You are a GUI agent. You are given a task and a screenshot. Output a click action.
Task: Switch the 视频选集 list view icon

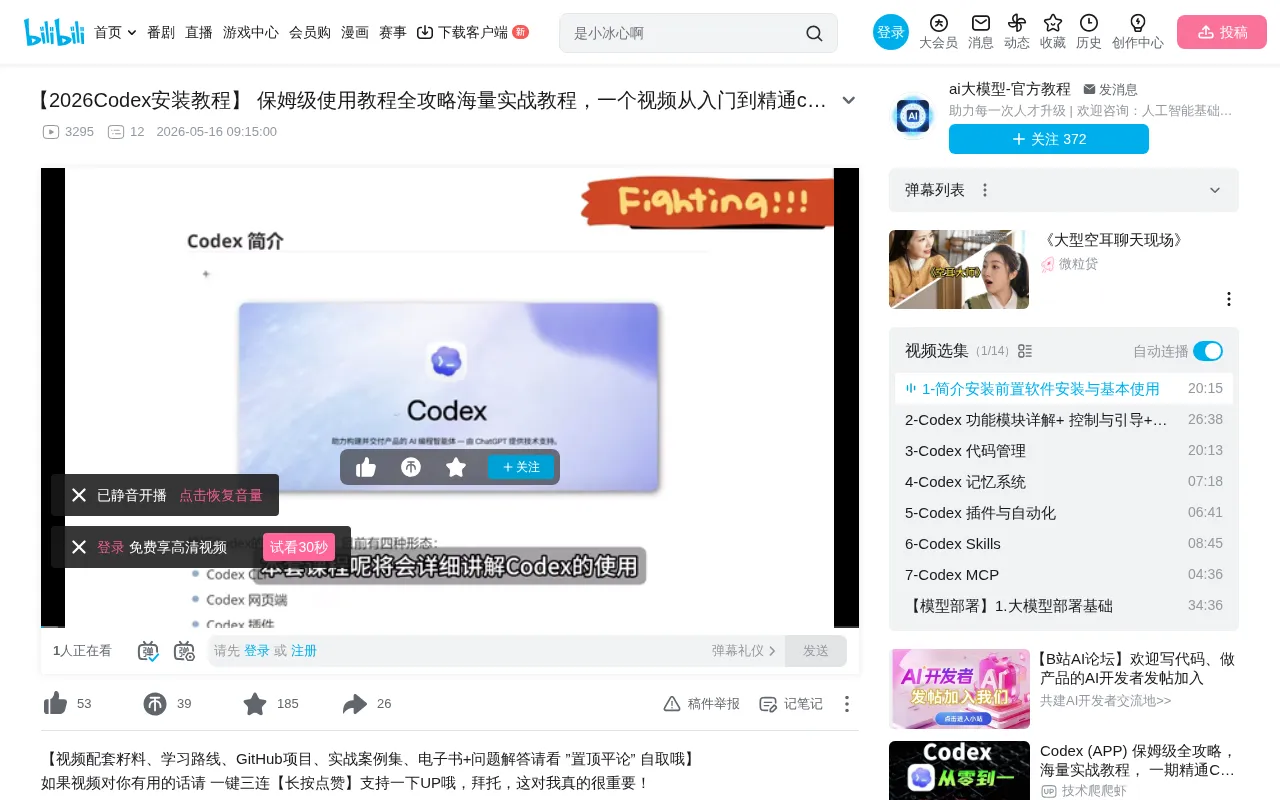click(x=1025, y=351)
